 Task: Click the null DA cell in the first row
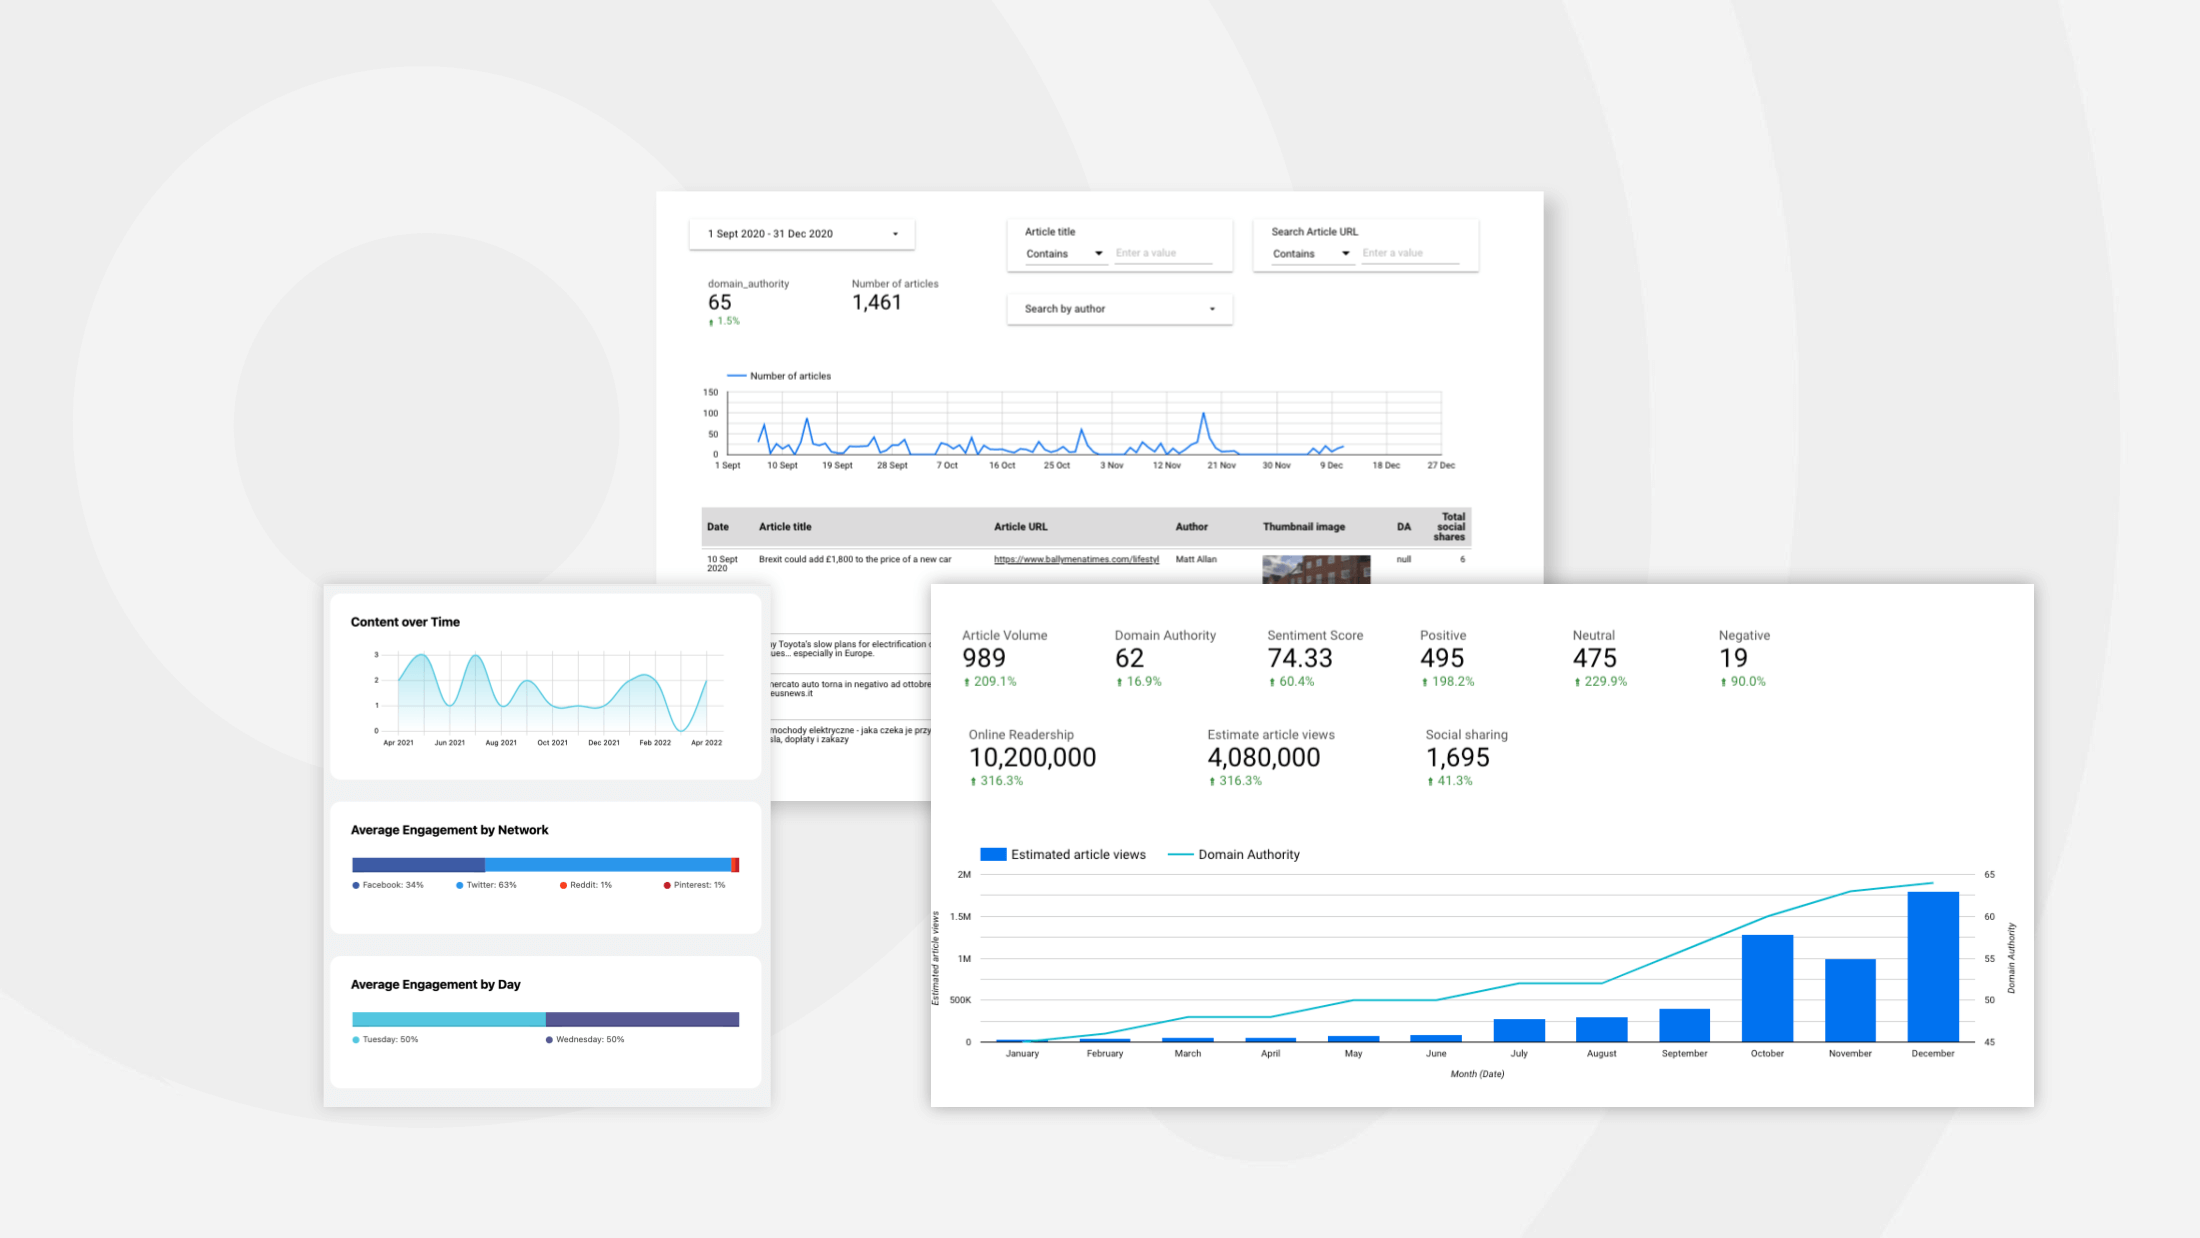pos(1404,559)
